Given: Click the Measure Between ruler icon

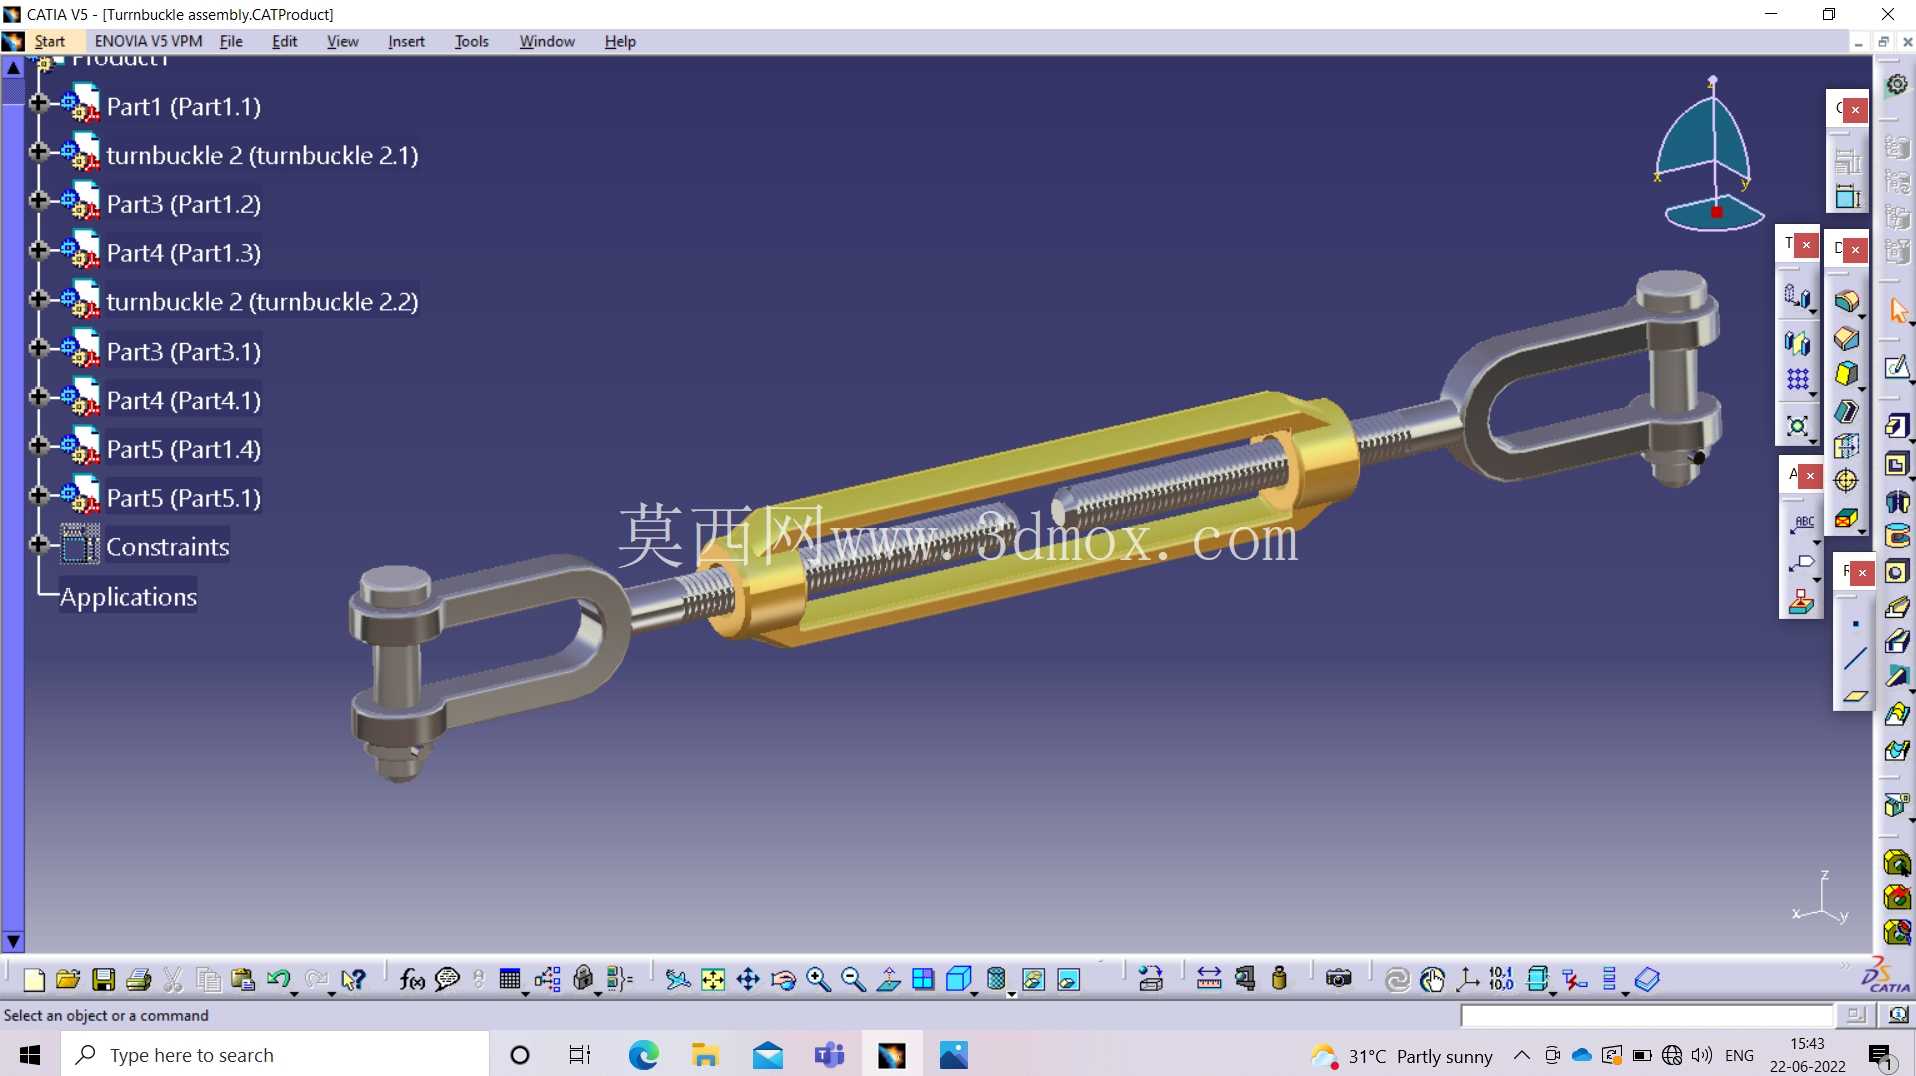Looking at the screenshot, I should tap(1209, 979).
